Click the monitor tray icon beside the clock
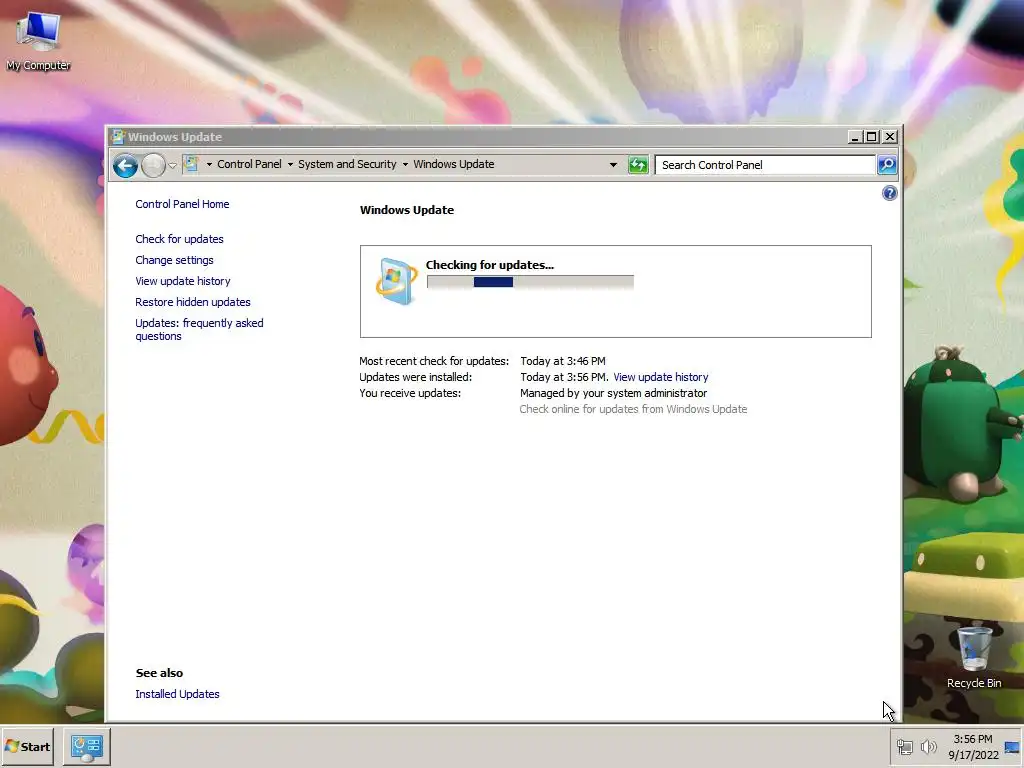This screenshot has height=768, width=1024. click(x=1012, y=748)
